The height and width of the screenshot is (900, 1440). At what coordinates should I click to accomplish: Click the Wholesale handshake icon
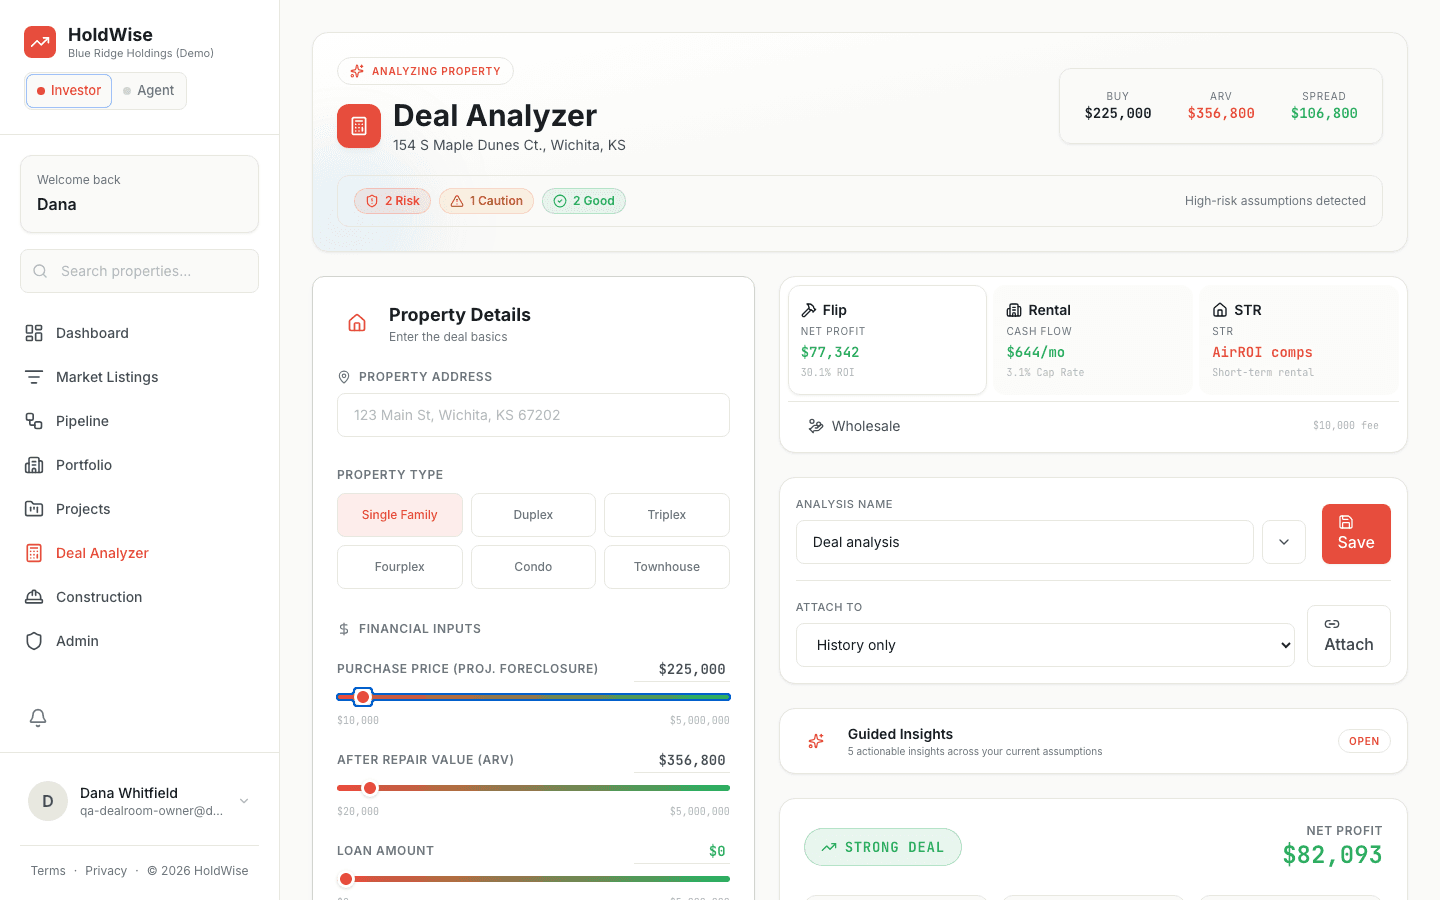pyautogui.click(x=816, y=426)
